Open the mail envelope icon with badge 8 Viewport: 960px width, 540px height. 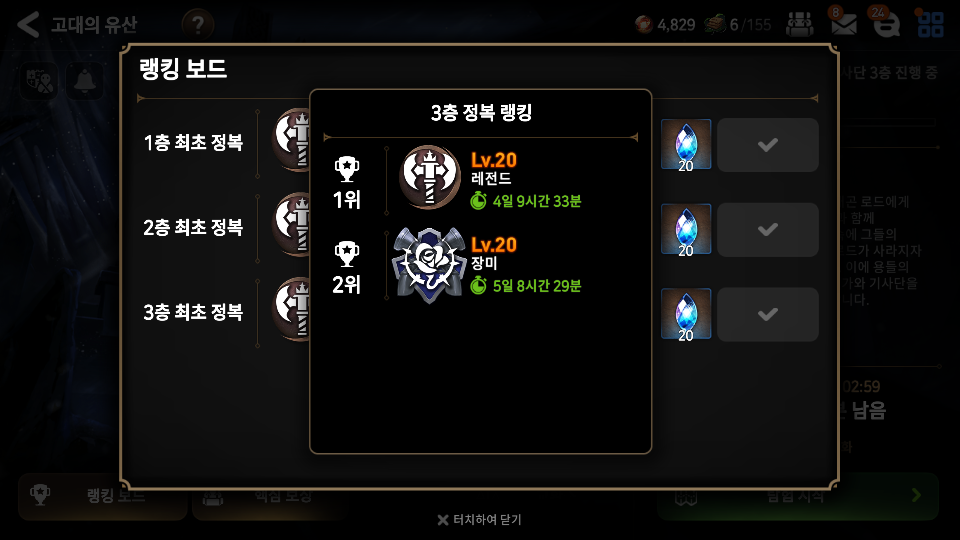click(843, 23)
